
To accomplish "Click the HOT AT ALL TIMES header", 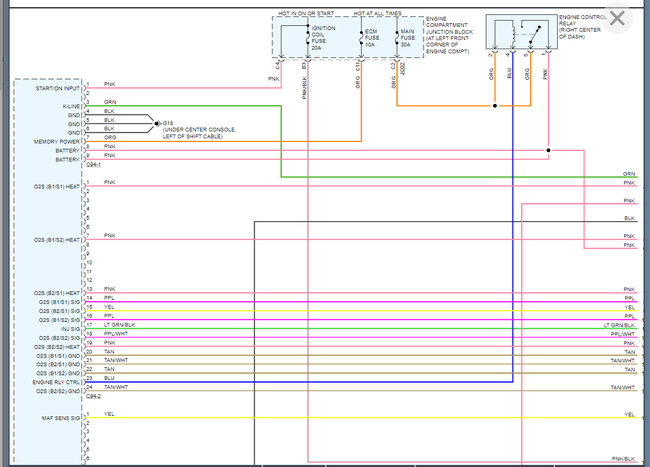I will pos(377,13).
